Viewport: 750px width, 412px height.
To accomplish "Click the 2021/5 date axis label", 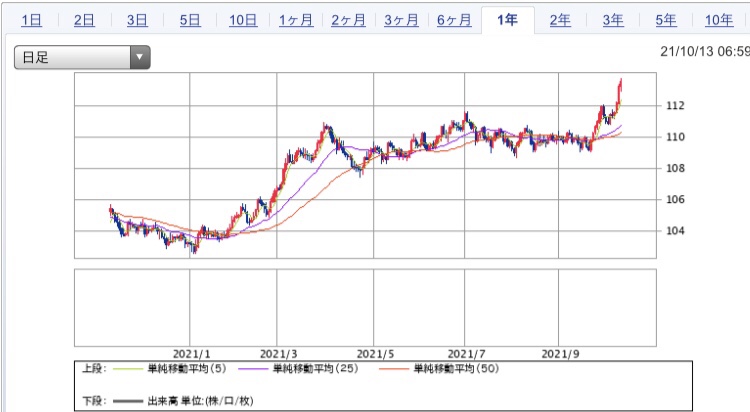I will pos(375,354).
